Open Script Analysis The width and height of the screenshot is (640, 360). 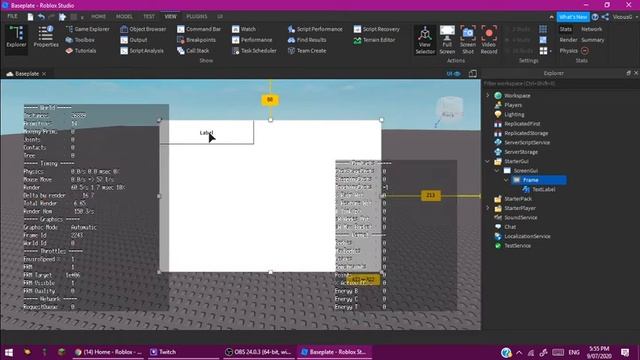[142, 51]
